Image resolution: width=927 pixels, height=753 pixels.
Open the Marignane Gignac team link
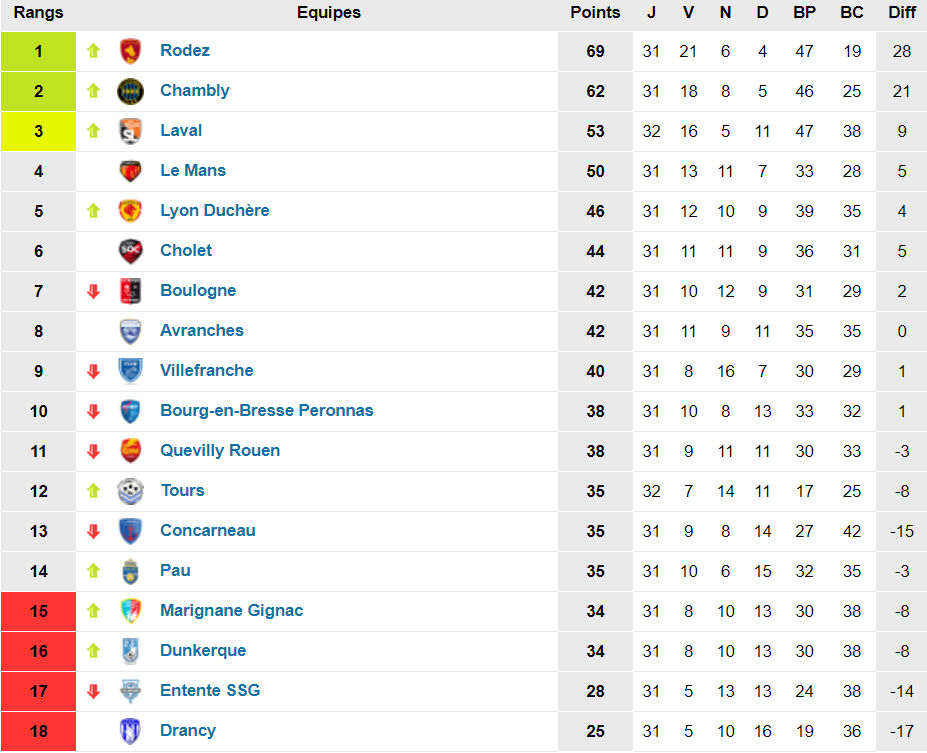click(x=231, y=611)
